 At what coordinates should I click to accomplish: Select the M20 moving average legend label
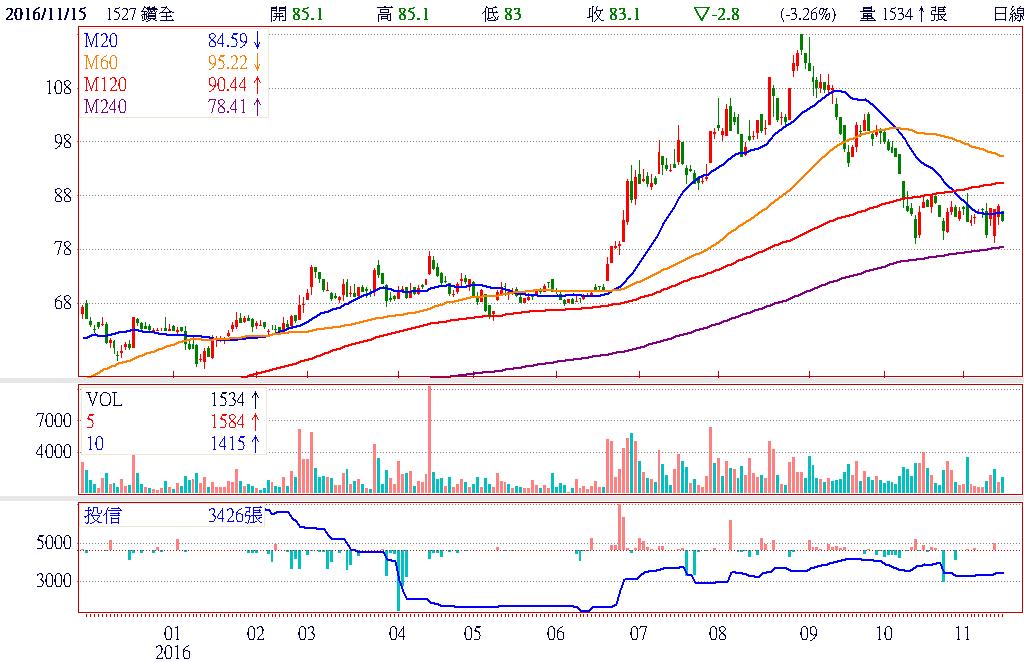point(101,41)
